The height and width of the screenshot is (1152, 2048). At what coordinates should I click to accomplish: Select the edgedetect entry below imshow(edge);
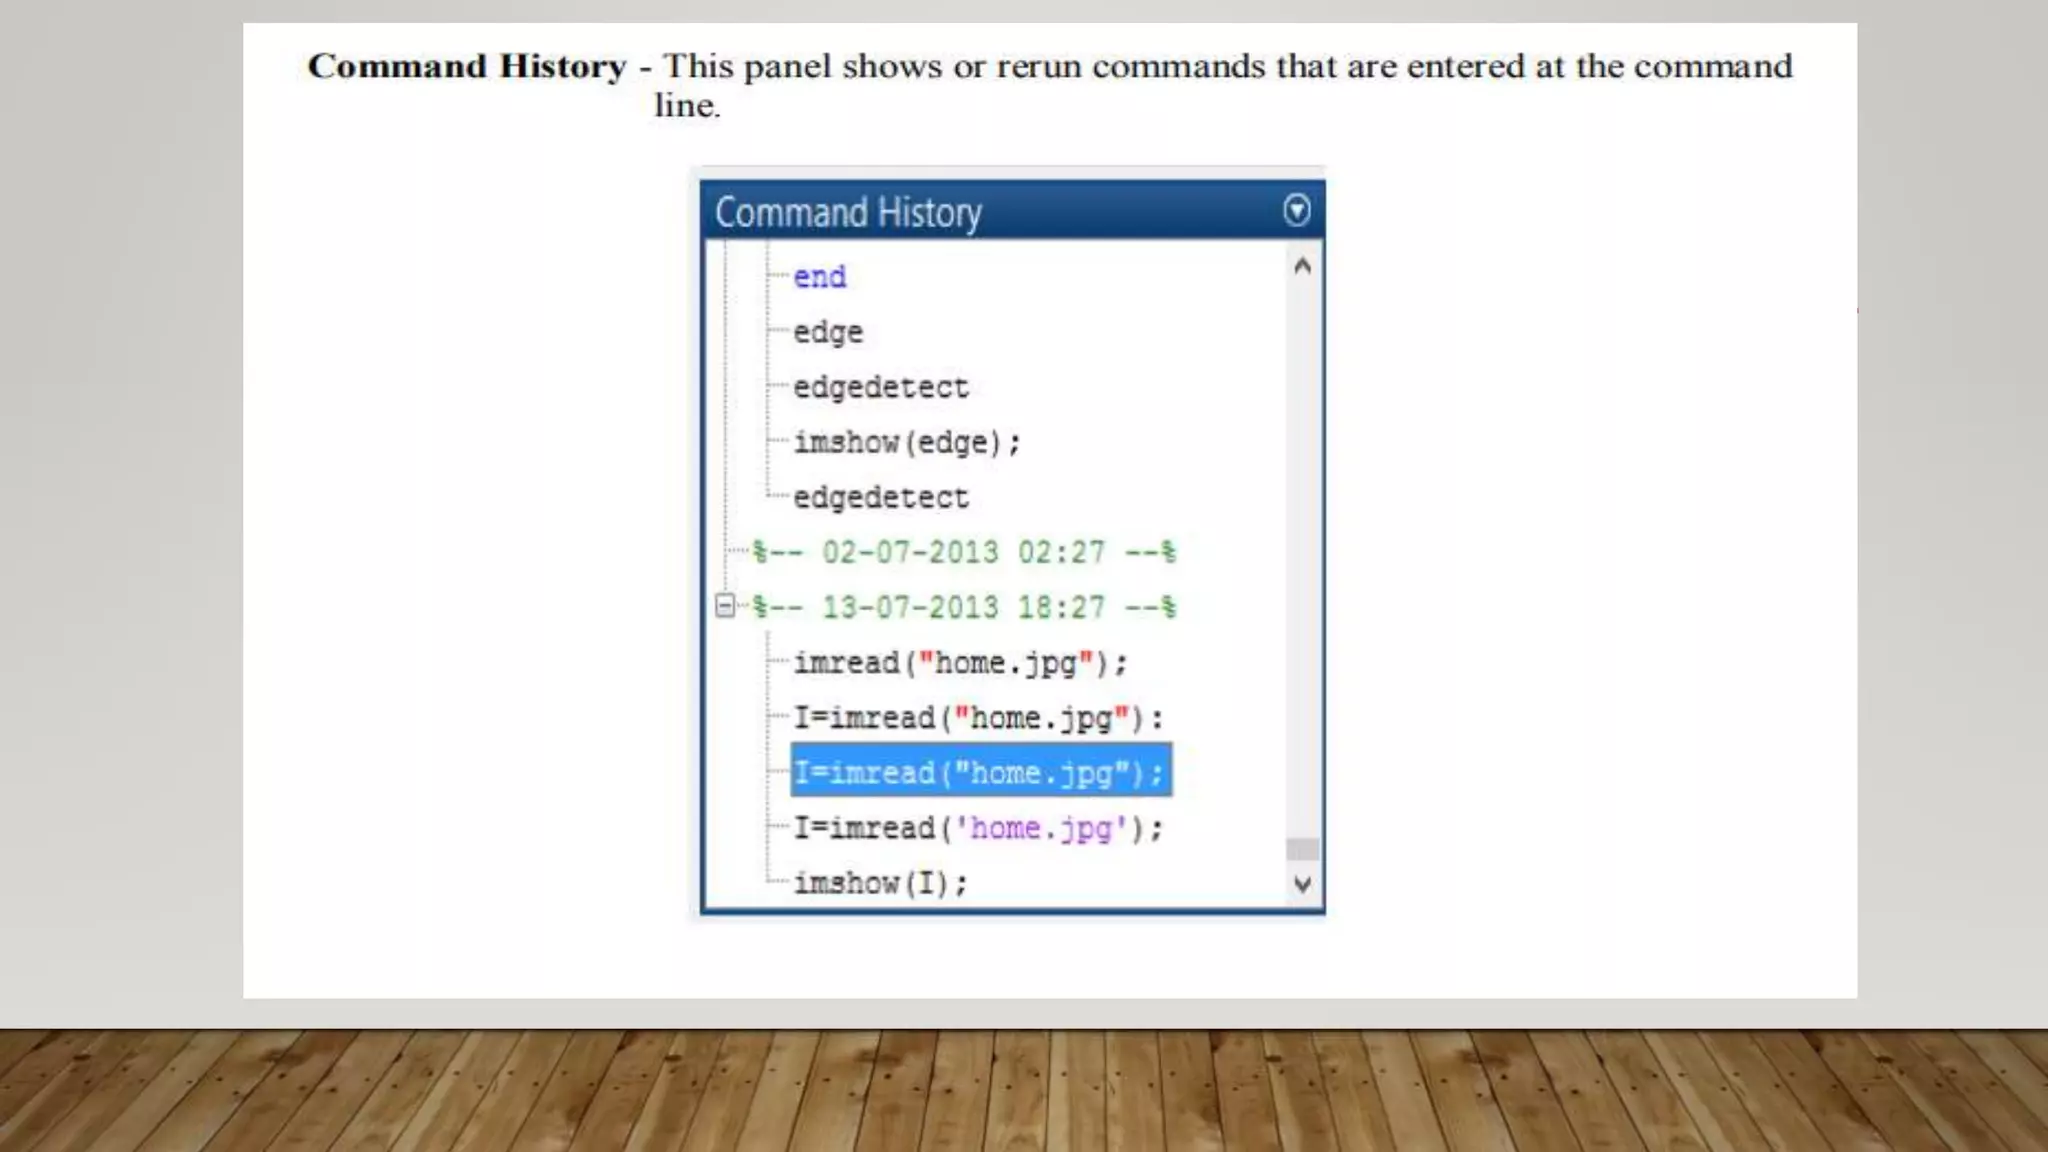pyautogui.click(x=880, y=497)
